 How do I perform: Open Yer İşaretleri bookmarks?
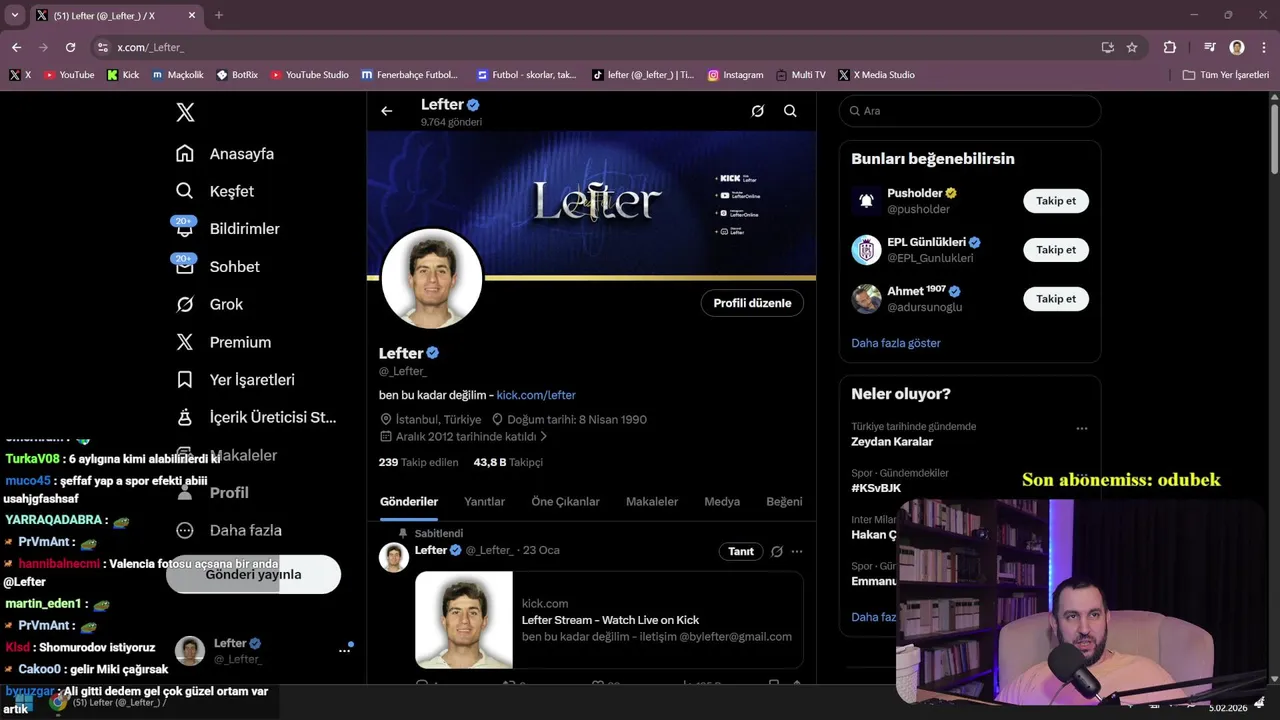click(235, 380)
